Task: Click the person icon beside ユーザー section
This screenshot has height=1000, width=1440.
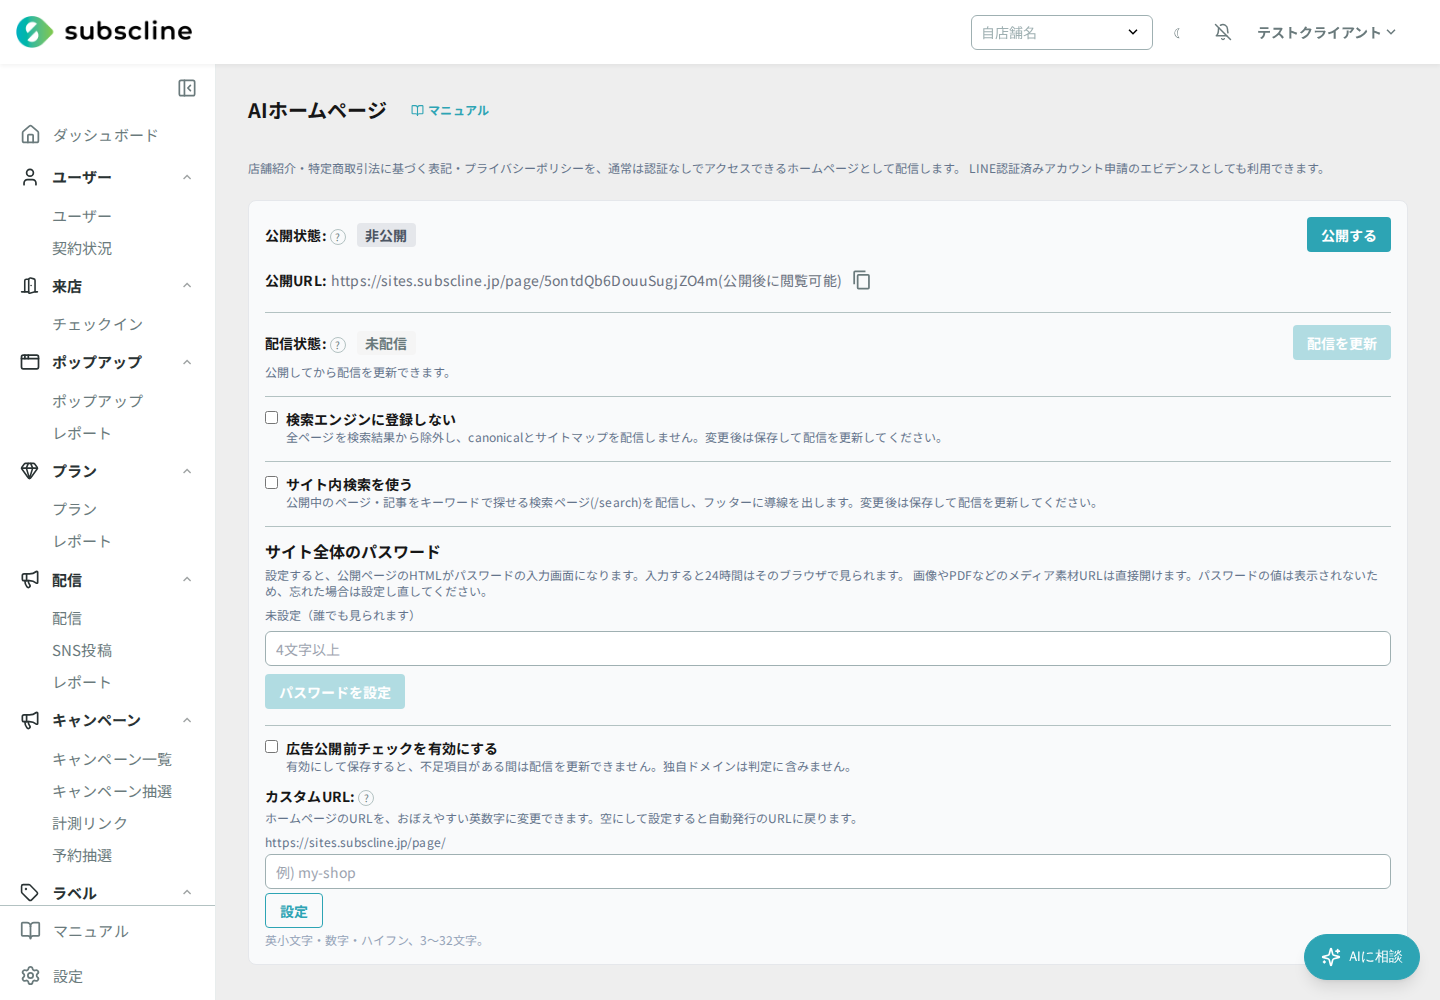Action: click(x=31, y=177)
